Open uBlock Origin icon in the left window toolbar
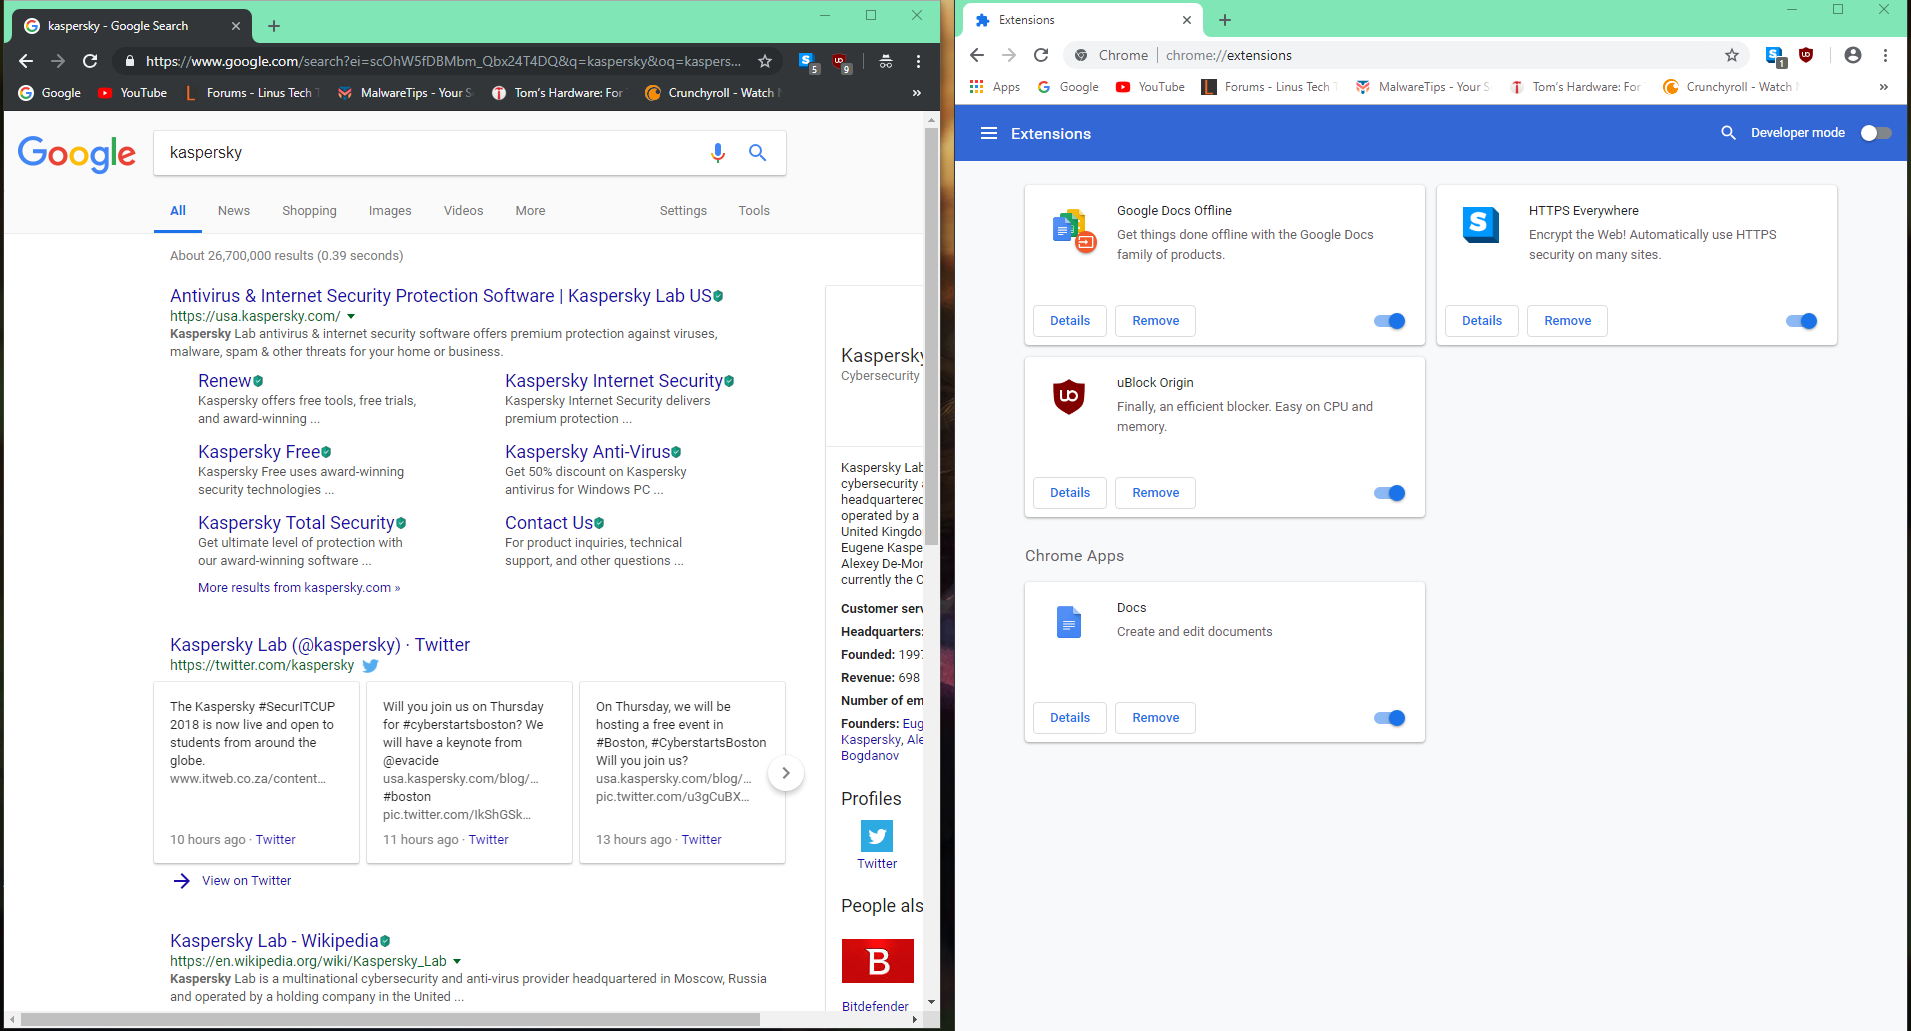The image size is (1911, 1031). (x=841, y=62)
